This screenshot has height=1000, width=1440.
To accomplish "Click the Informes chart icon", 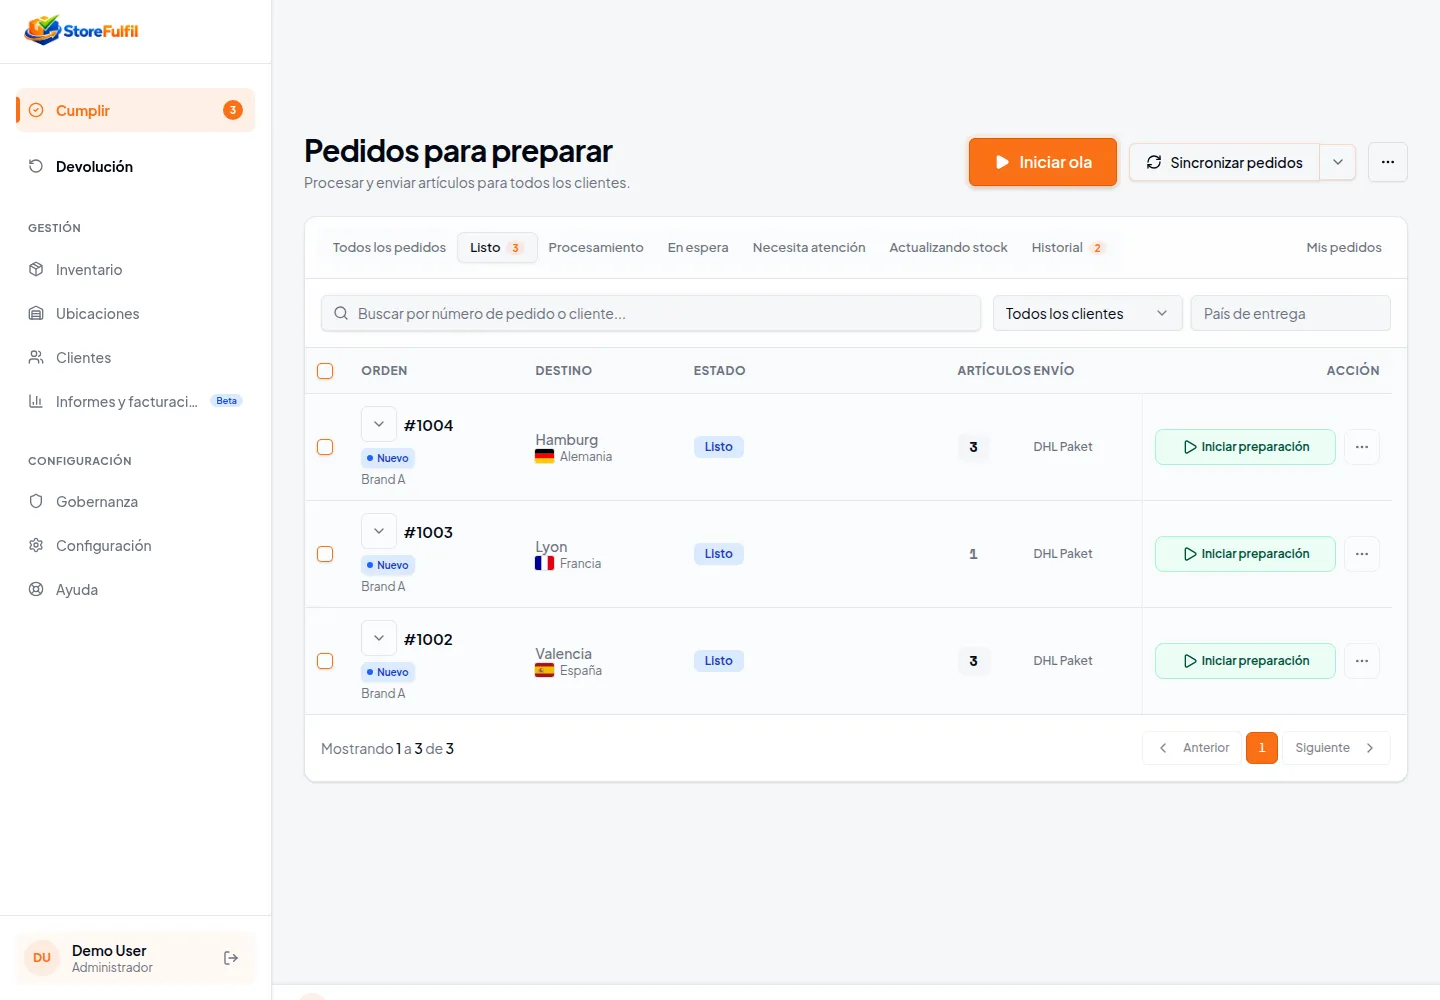I will coord(36,401).
